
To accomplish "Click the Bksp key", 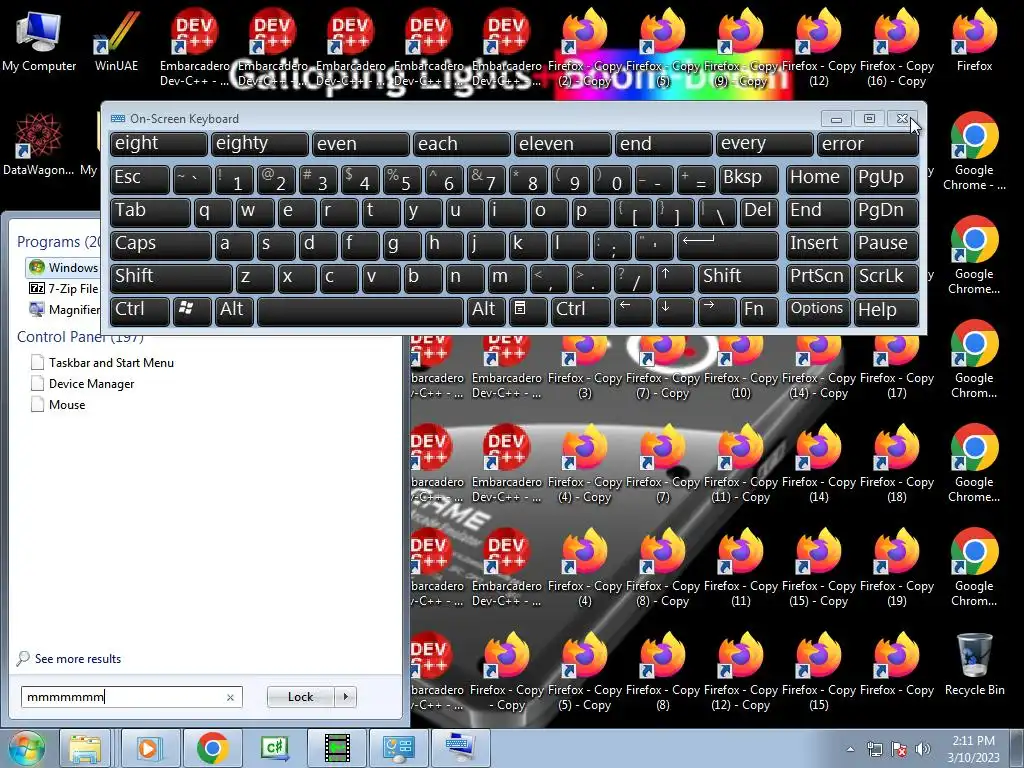I will 748,180.
